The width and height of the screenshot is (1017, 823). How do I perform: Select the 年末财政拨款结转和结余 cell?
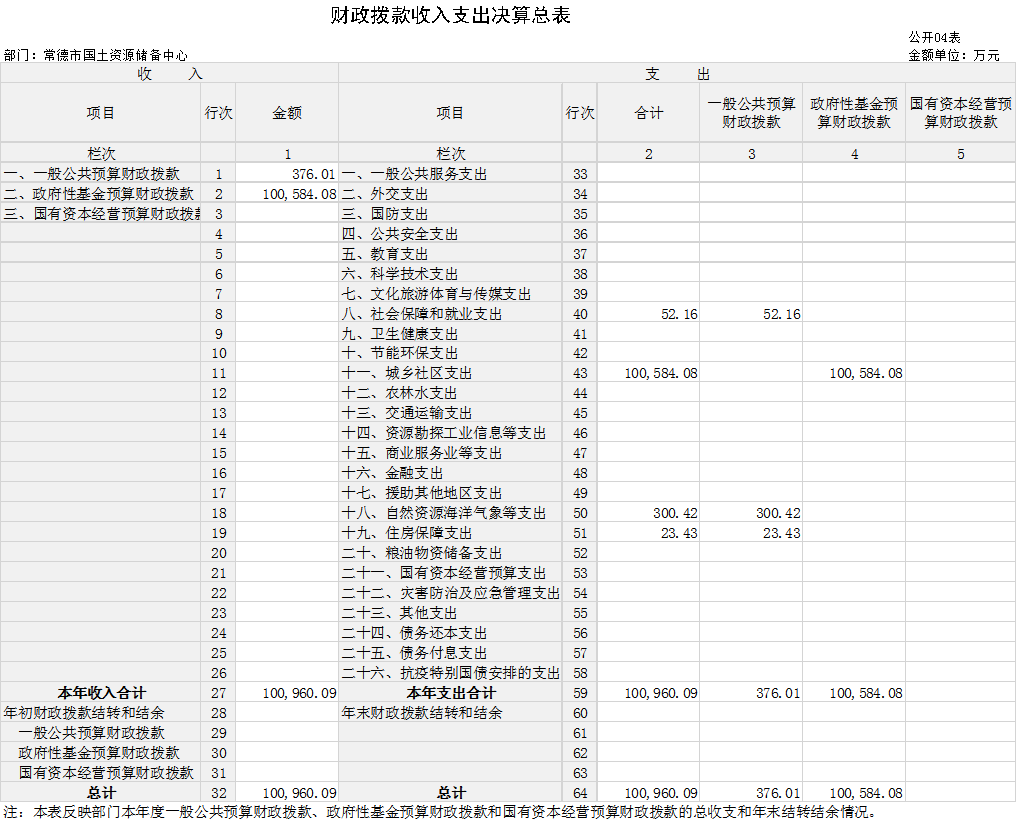(450, 713)
